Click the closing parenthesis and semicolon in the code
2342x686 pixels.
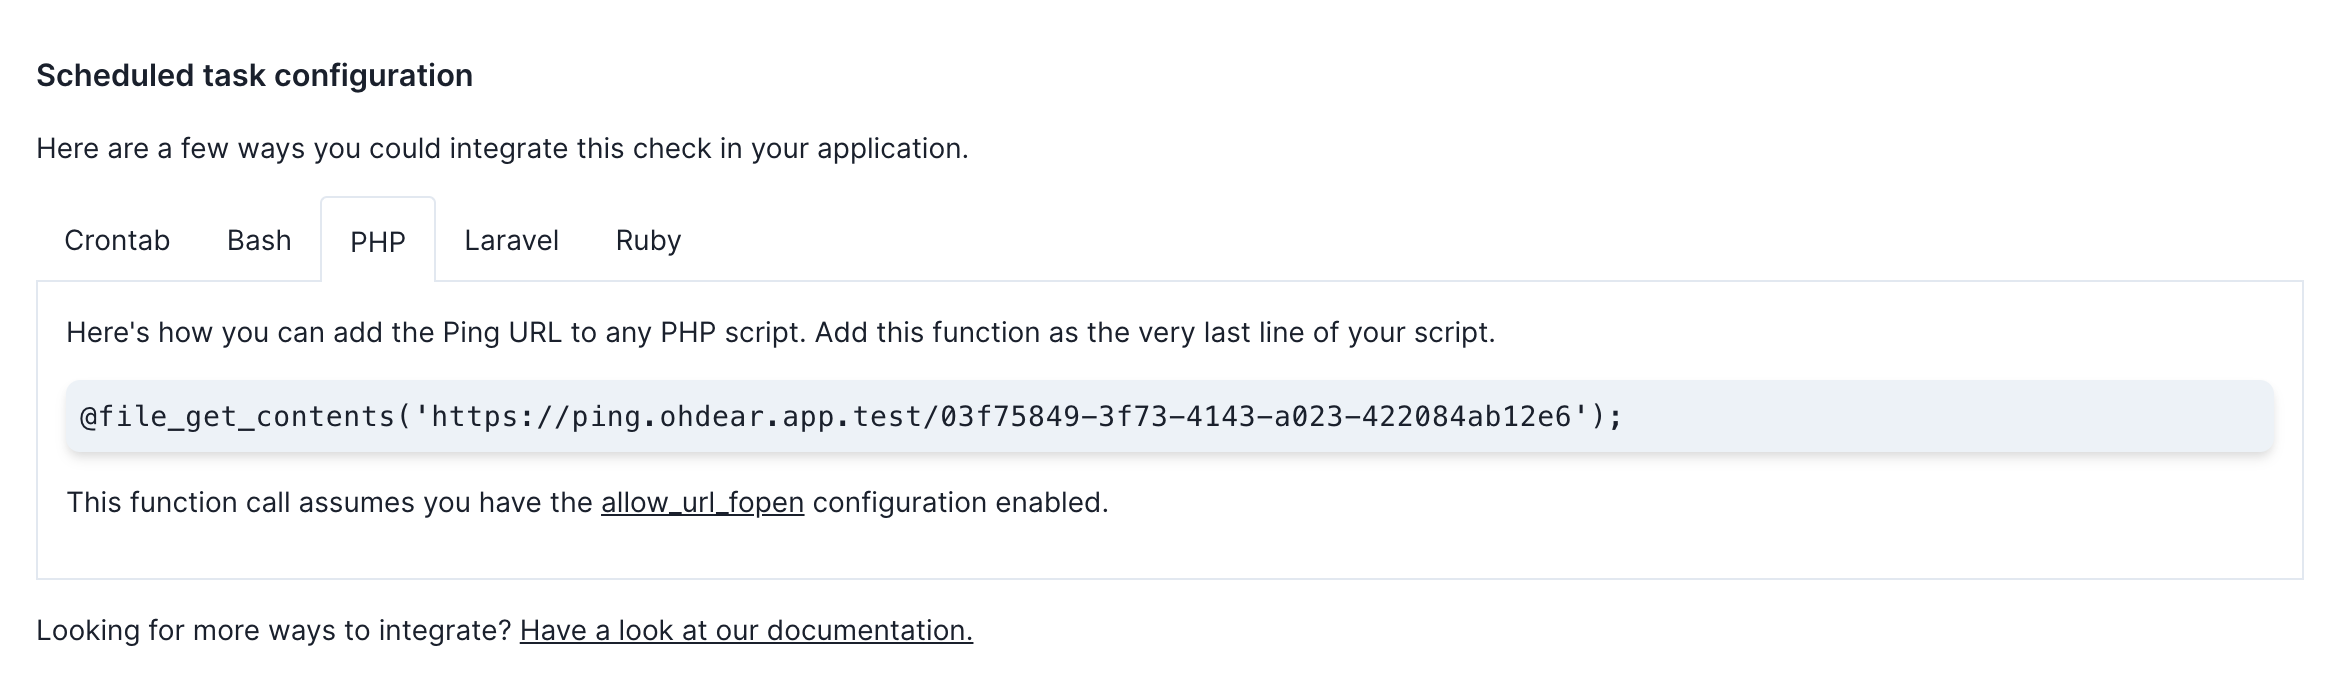(1607, 416)
